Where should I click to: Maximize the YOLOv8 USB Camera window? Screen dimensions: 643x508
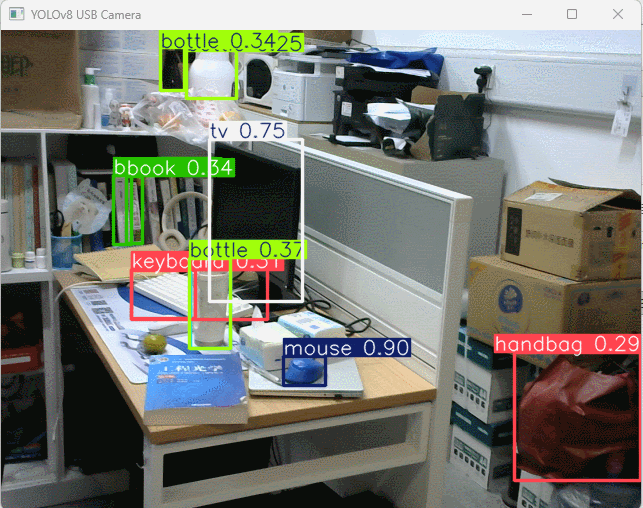coord(572,15)
